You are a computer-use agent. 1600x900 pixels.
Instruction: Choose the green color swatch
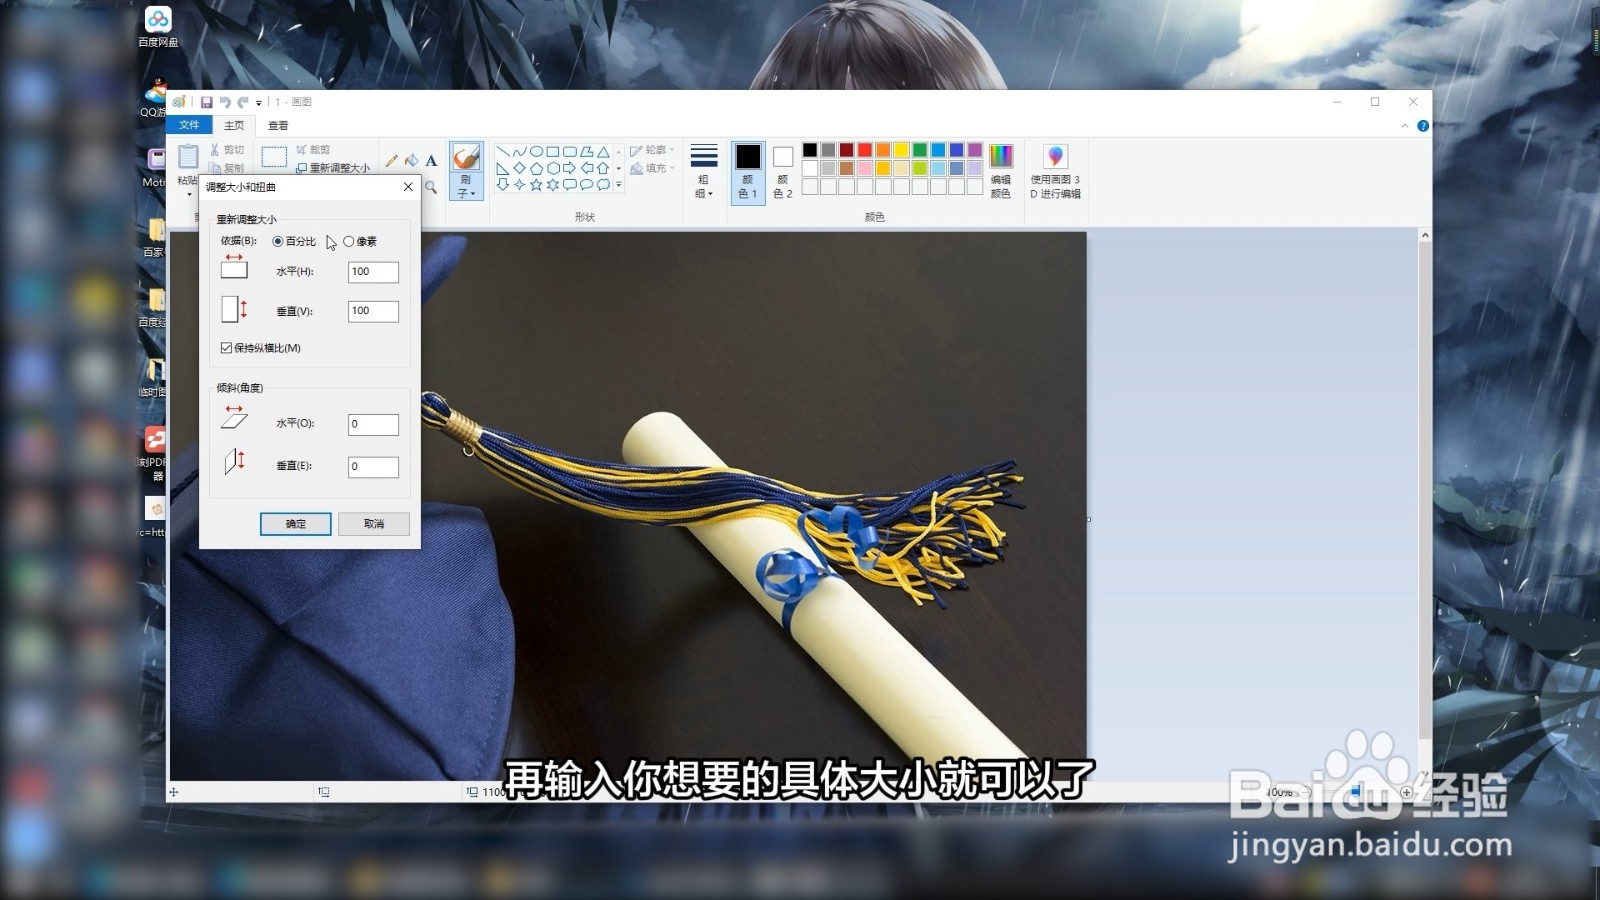pos(919,150)
